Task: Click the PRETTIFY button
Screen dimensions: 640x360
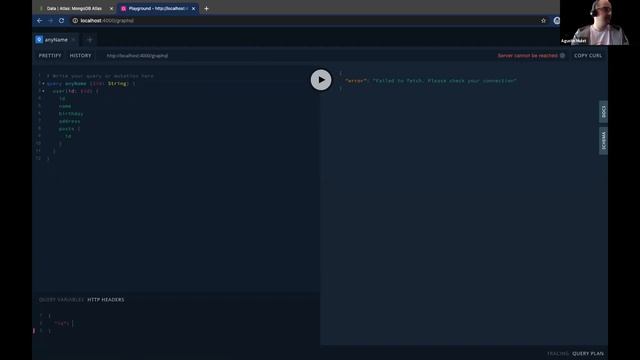Action: 50,56
